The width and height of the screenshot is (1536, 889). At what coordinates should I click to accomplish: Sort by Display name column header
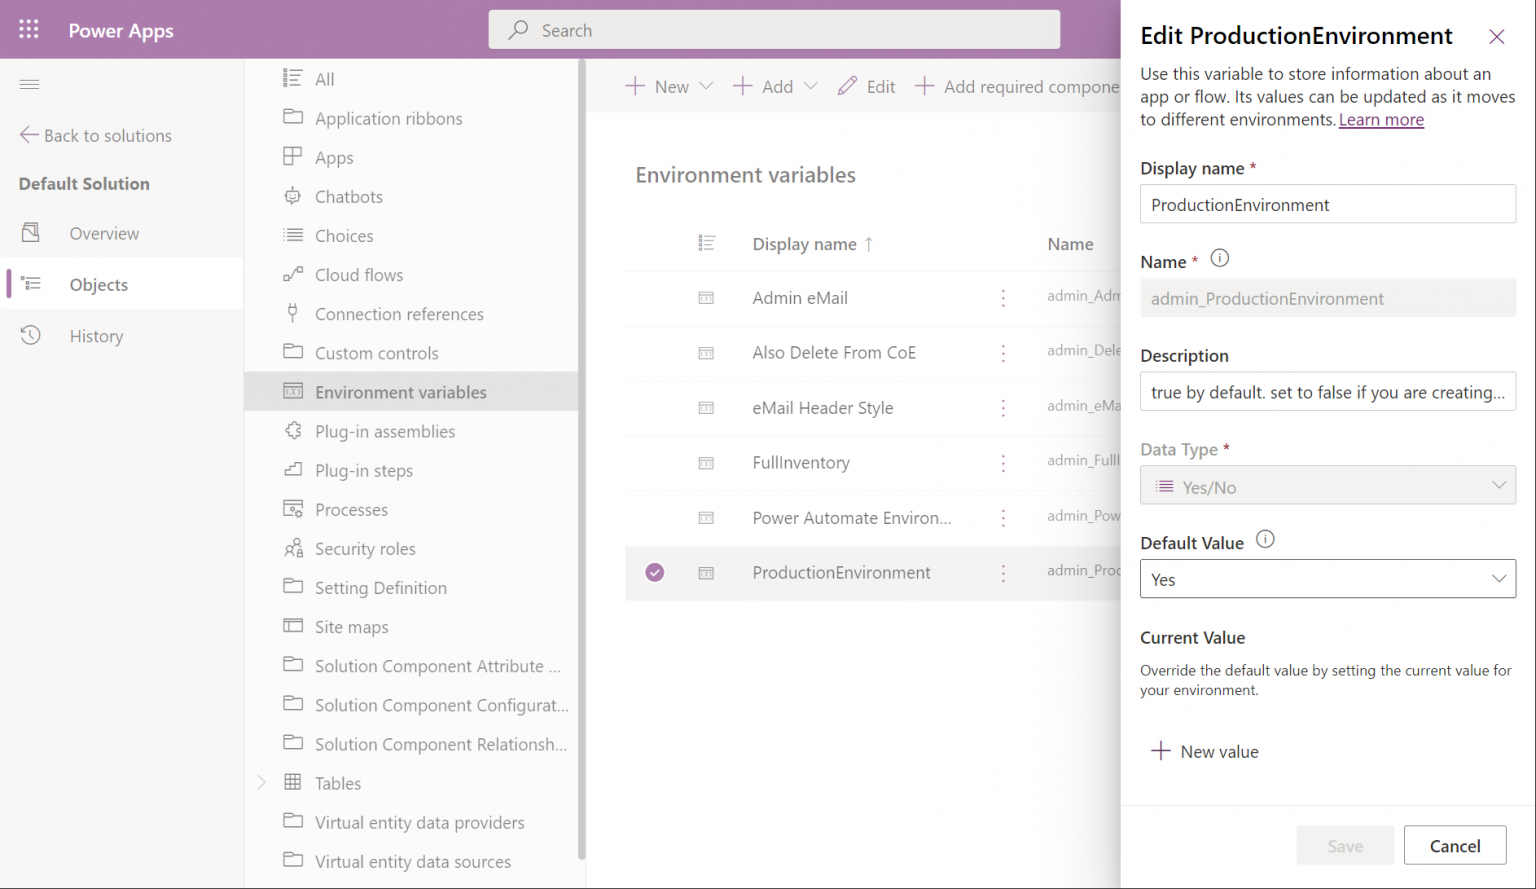(812, 244)
